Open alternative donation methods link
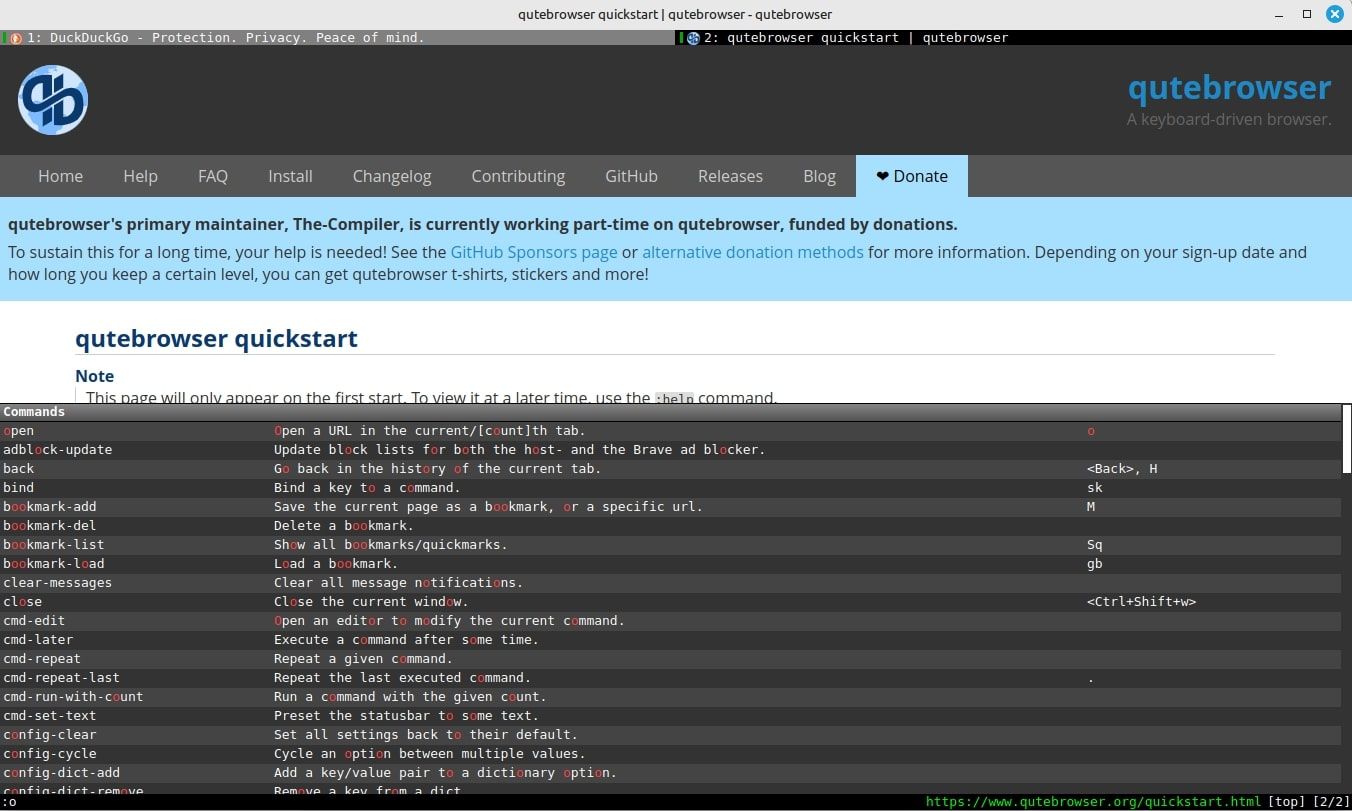The height and width of the screenshot is (811, 1352). click(753, 252)
